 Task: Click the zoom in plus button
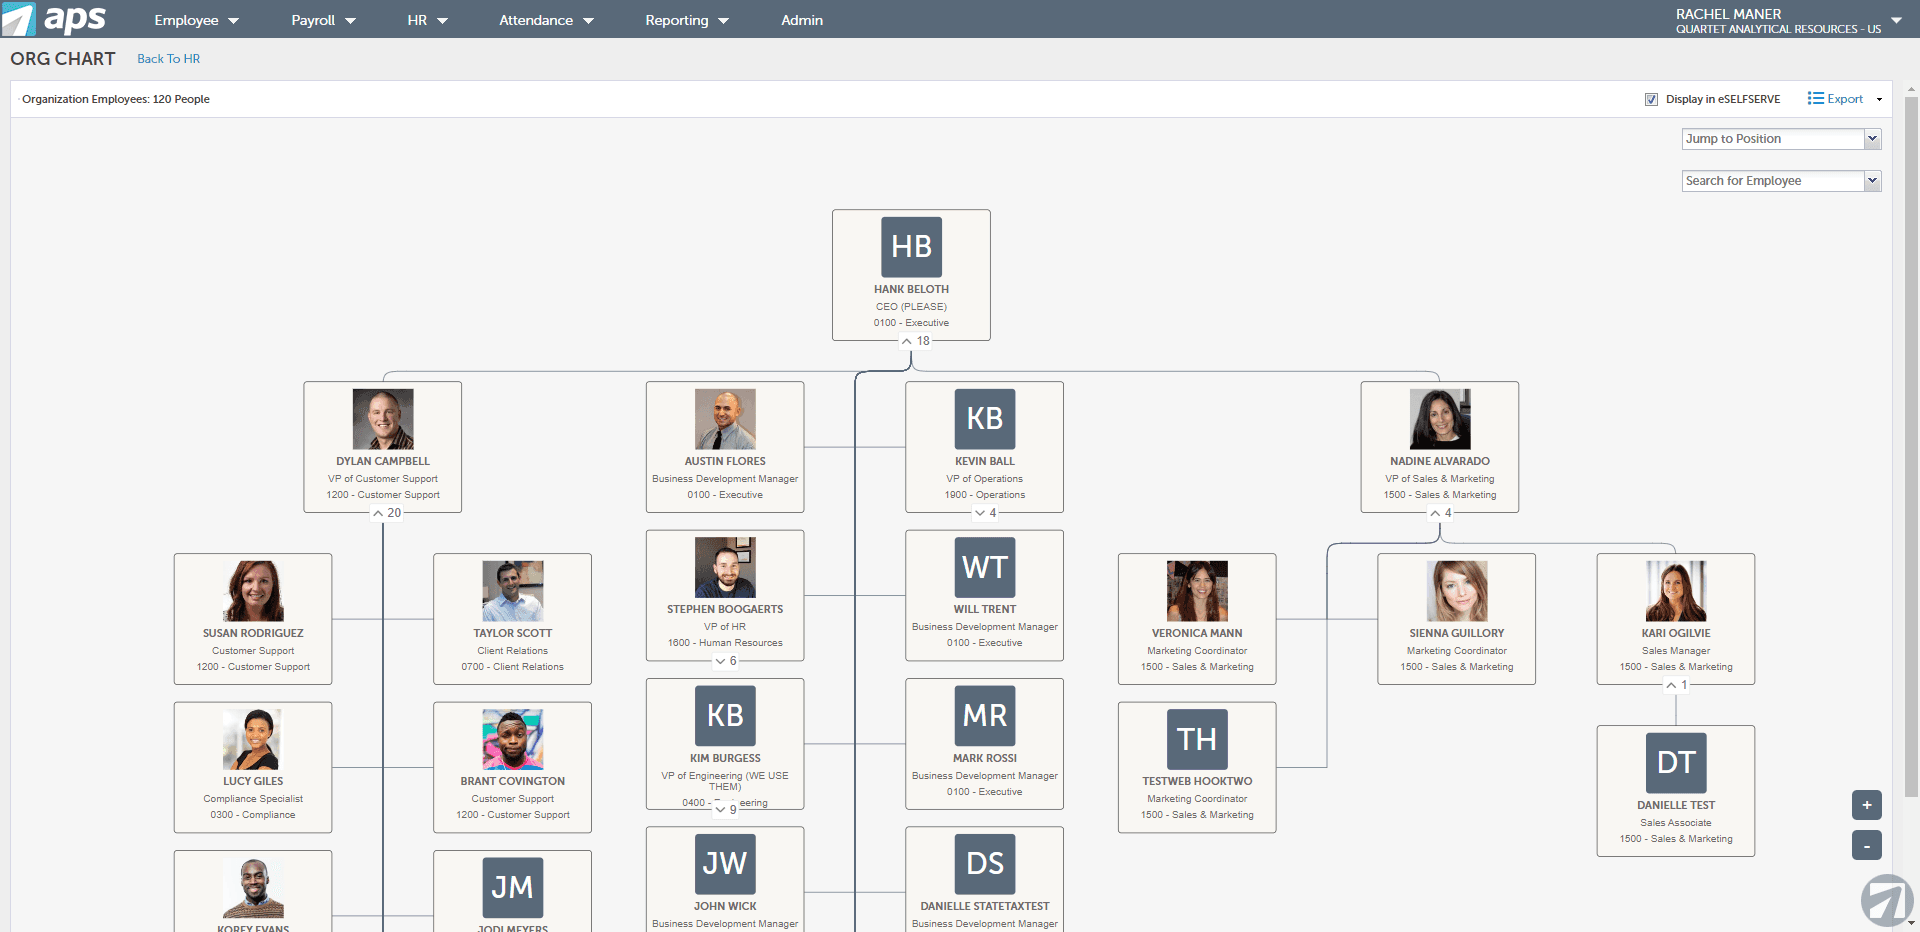pos(1866,805)
